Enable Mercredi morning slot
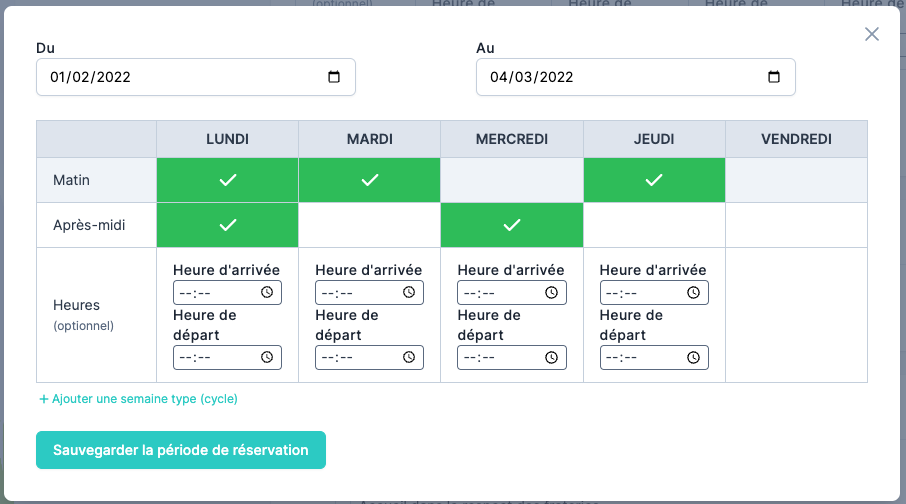906x504 pixels. (511, 180)
